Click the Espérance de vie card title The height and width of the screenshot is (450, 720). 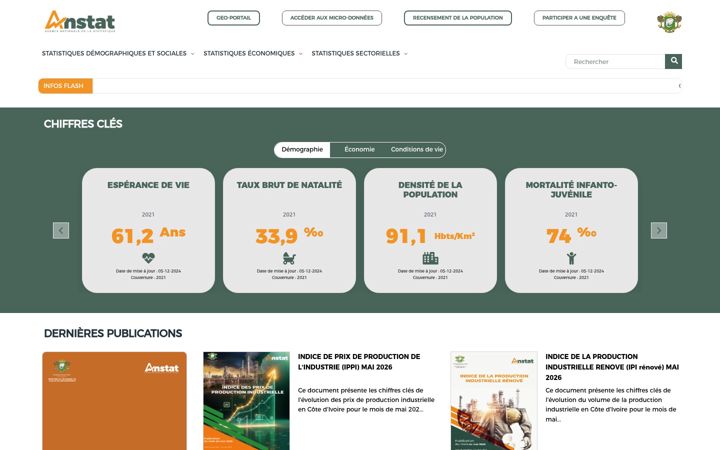pos(148,185)
